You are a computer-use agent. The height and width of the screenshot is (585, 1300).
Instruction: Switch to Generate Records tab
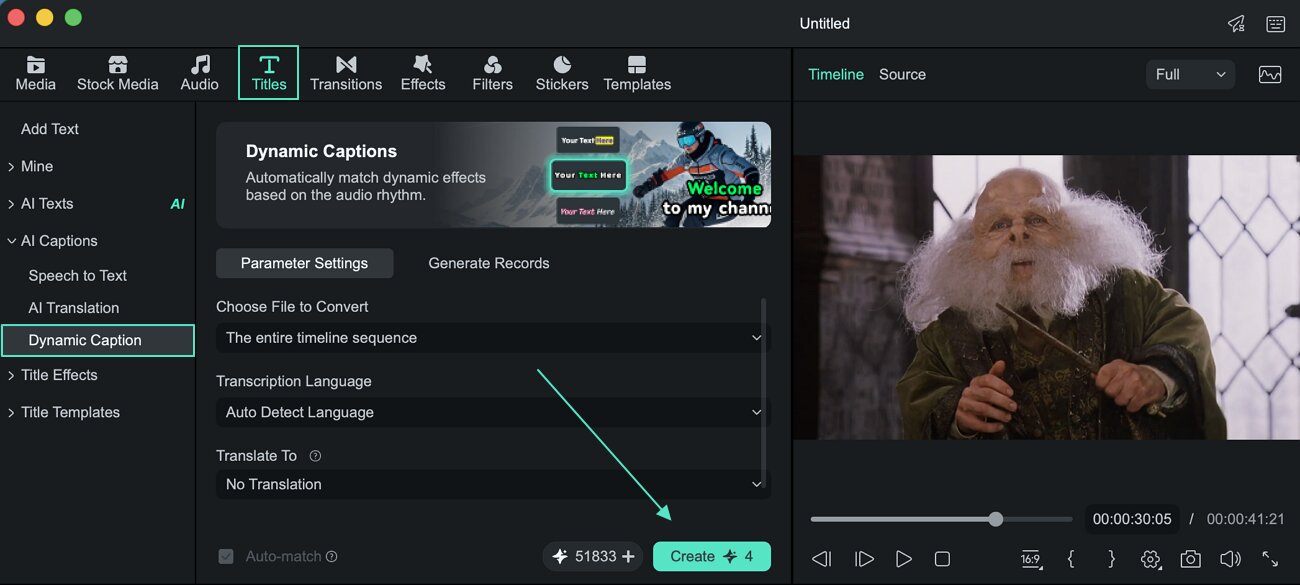coord(489,263)
